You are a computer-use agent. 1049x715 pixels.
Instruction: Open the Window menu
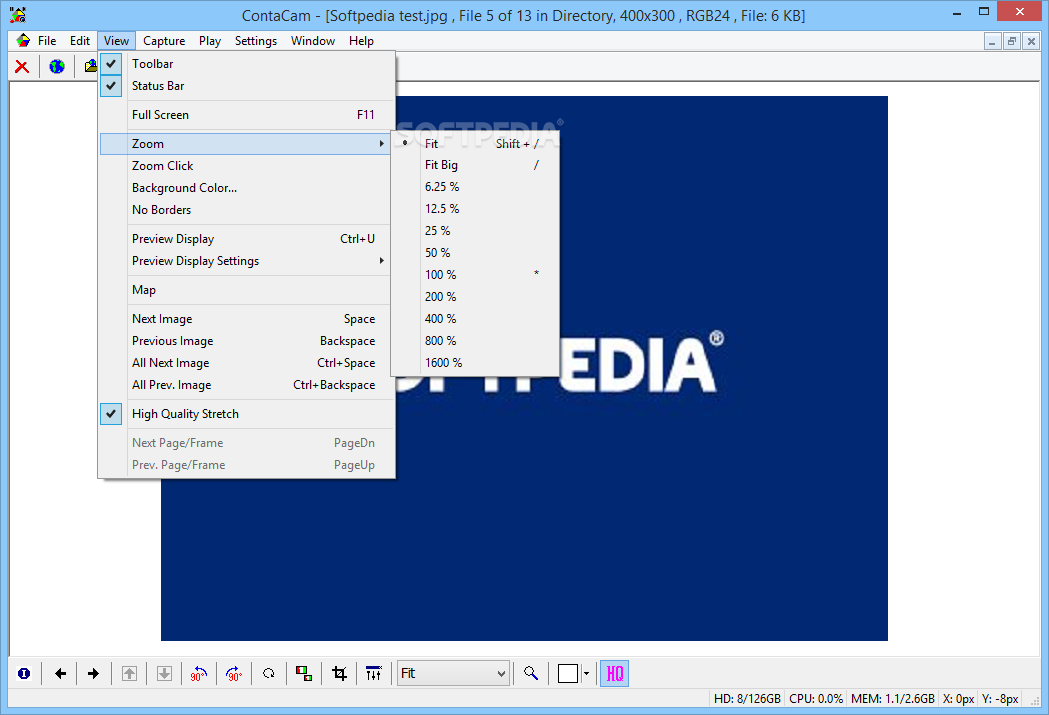312,41
